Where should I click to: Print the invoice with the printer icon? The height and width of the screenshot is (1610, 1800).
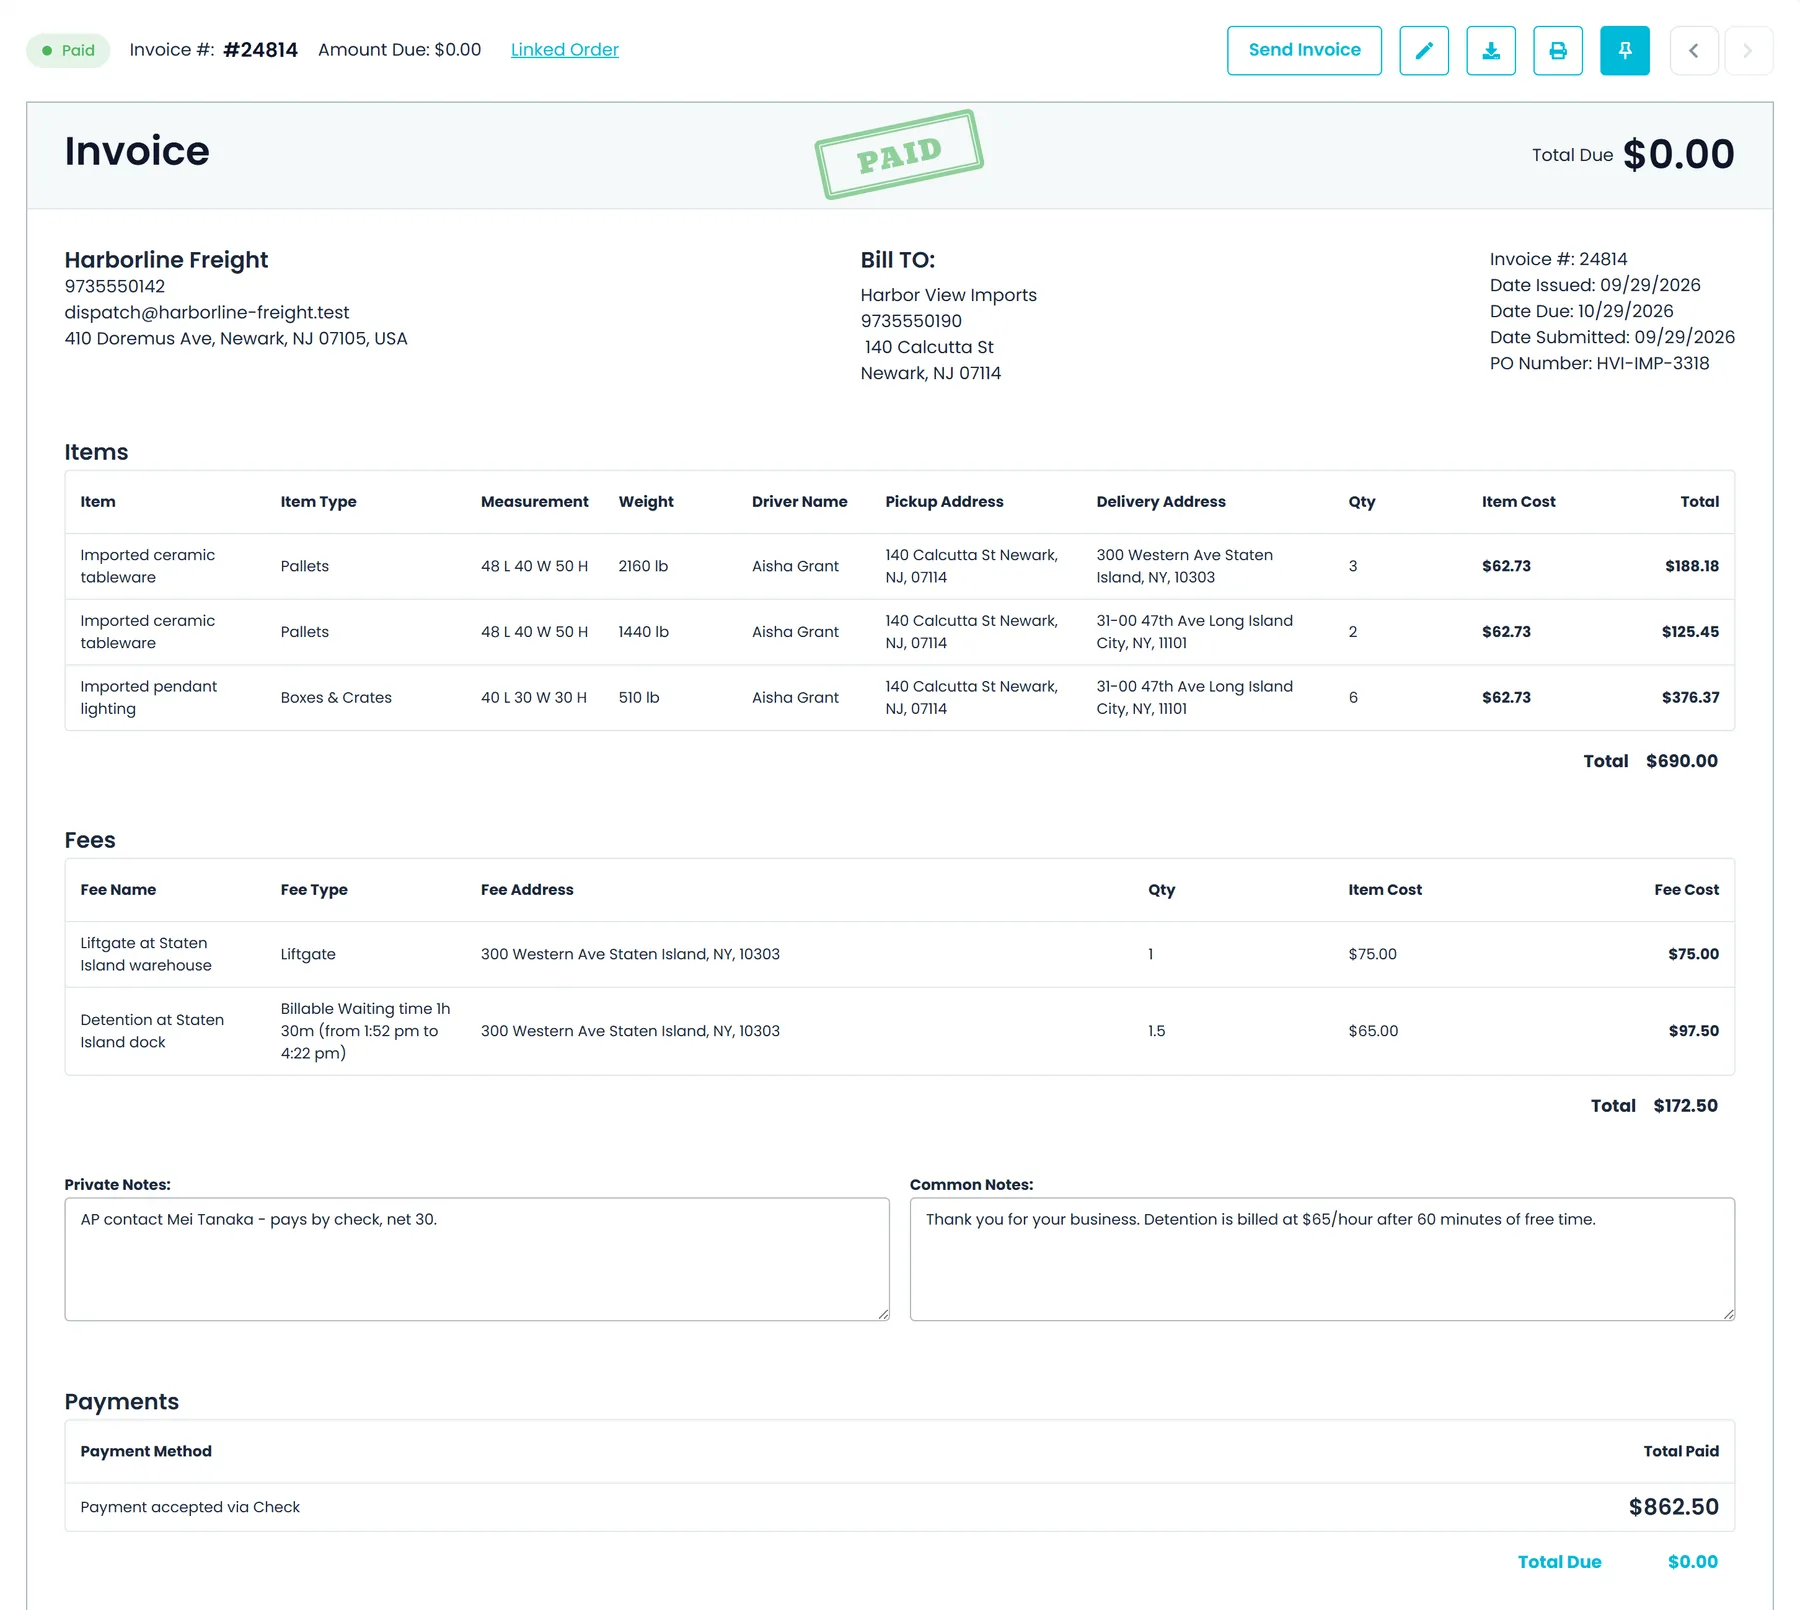1558,51
